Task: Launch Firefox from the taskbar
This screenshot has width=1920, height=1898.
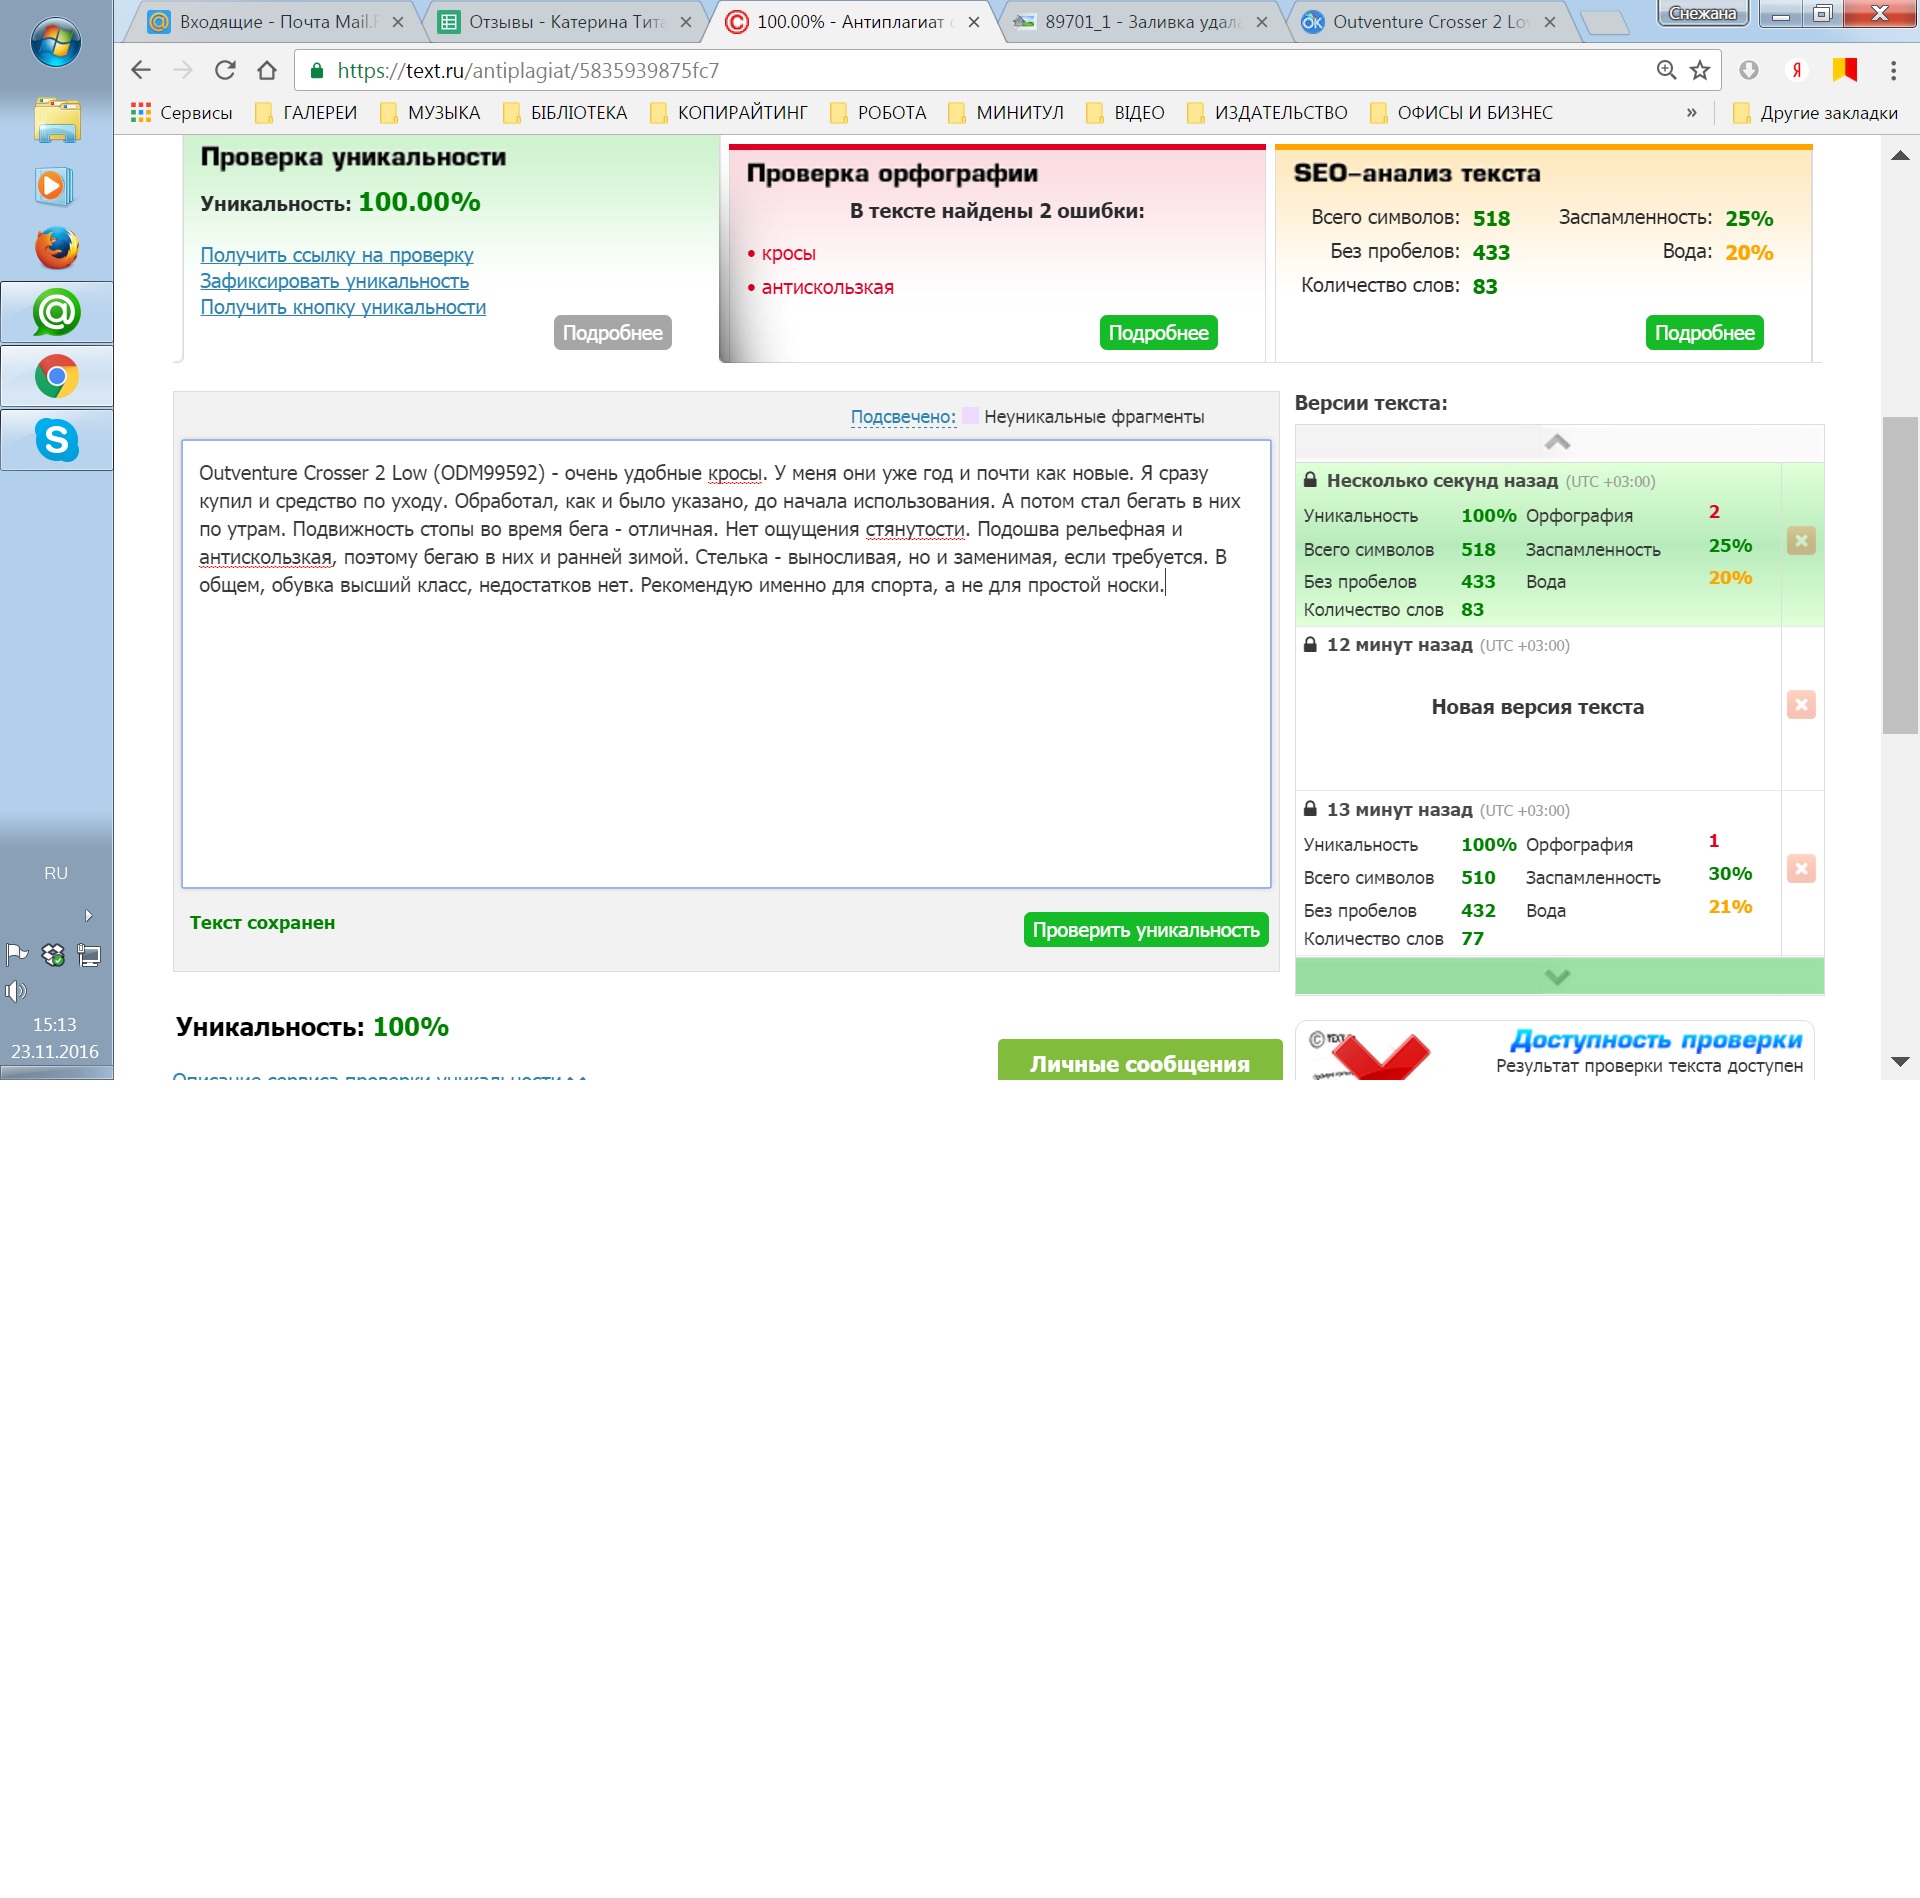Action: (x=57, y=249)
